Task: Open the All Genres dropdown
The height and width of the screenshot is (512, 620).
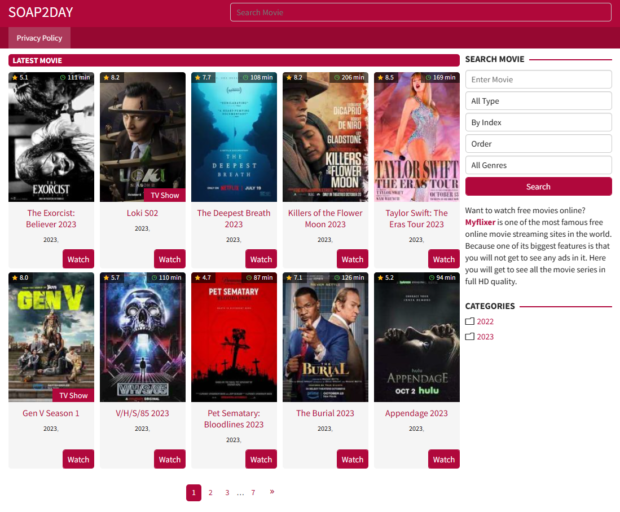Action: [538, 165]
